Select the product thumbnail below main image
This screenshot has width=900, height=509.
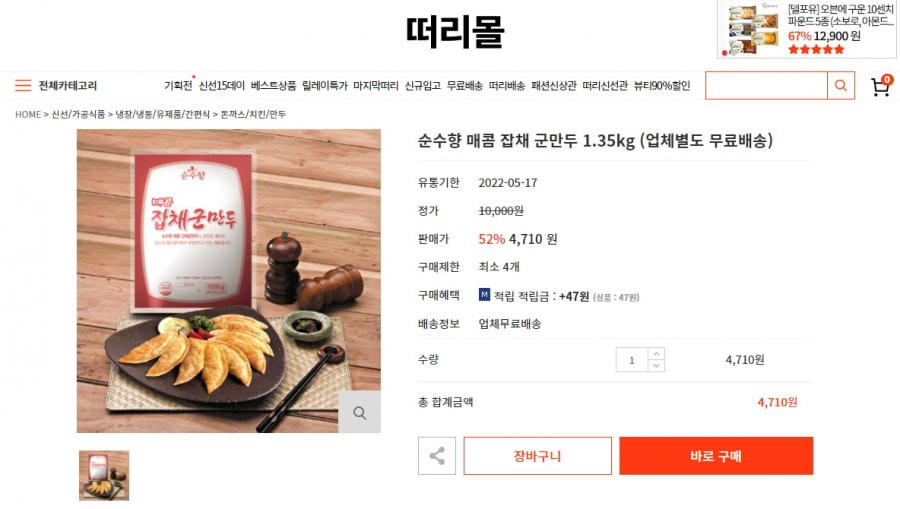point(104,475)
